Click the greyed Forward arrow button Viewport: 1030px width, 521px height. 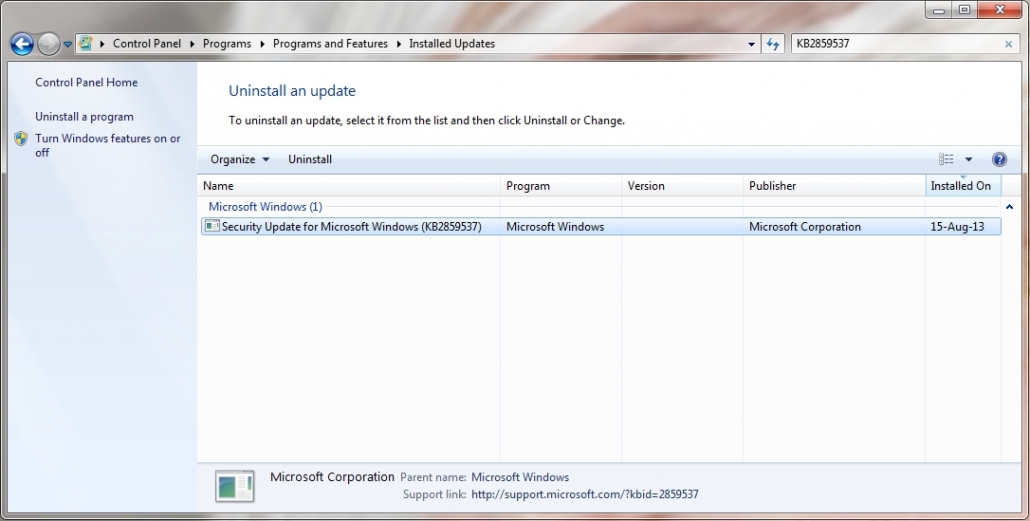49,44
